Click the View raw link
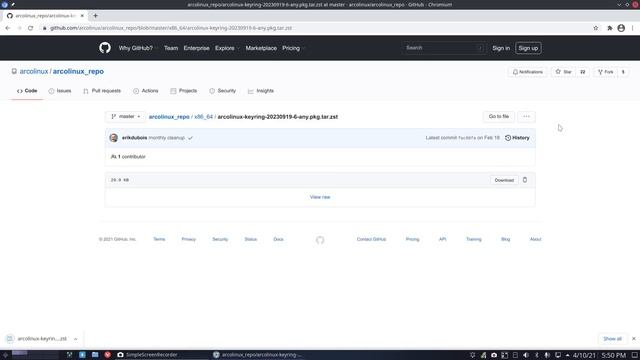 320,197
